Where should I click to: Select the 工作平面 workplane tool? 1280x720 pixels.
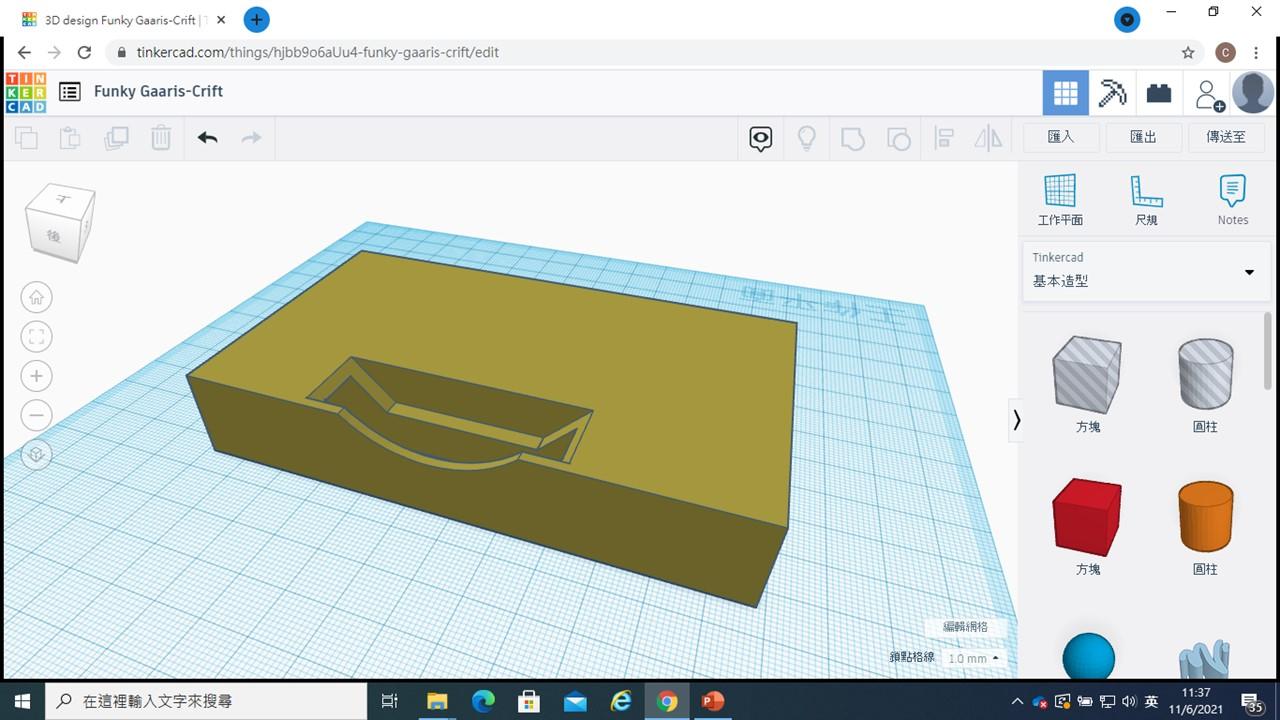click(1060, 200)
